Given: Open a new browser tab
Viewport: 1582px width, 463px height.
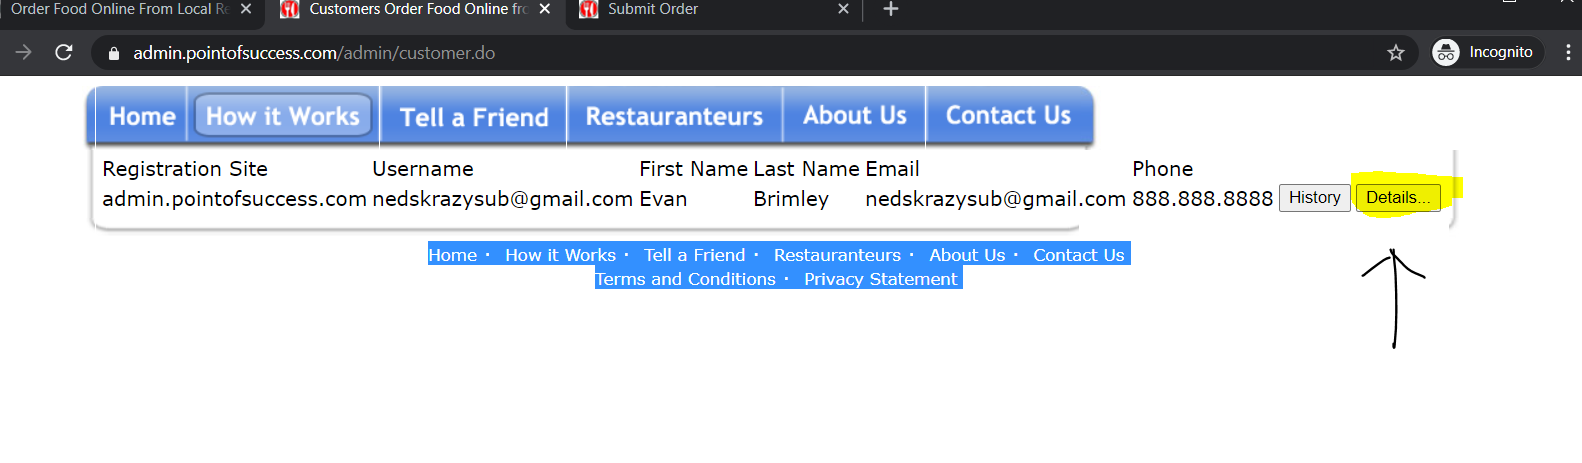Looking at the screenshot, I should click(891, 9).
